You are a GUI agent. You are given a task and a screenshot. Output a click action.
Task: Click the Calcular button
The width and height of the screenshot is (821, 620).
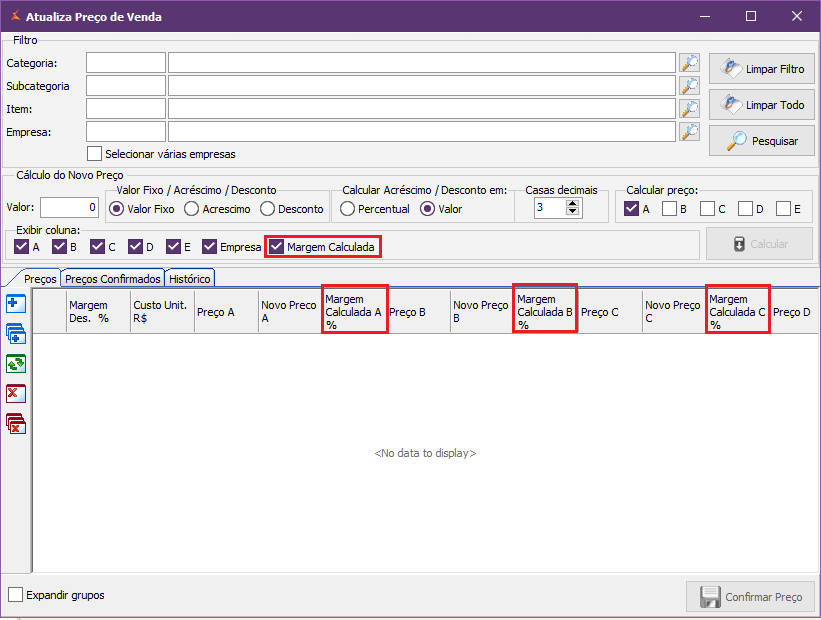759,244
